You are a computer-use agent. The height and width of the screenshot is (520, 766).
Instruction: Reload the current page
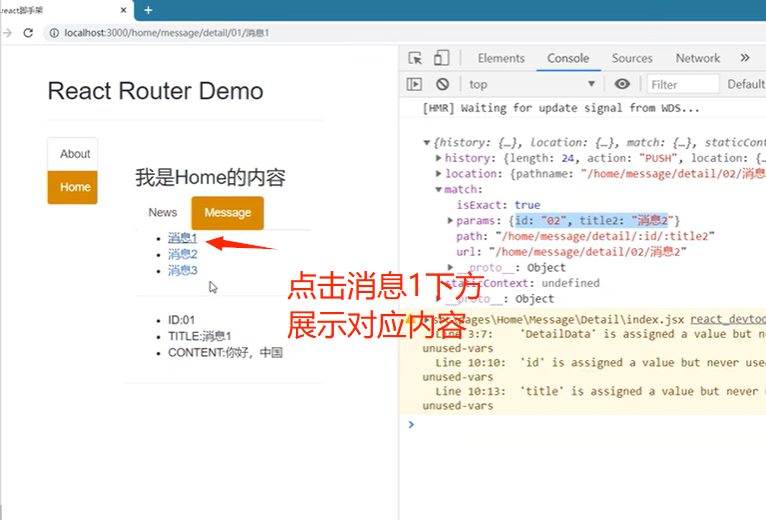point(28,33)
